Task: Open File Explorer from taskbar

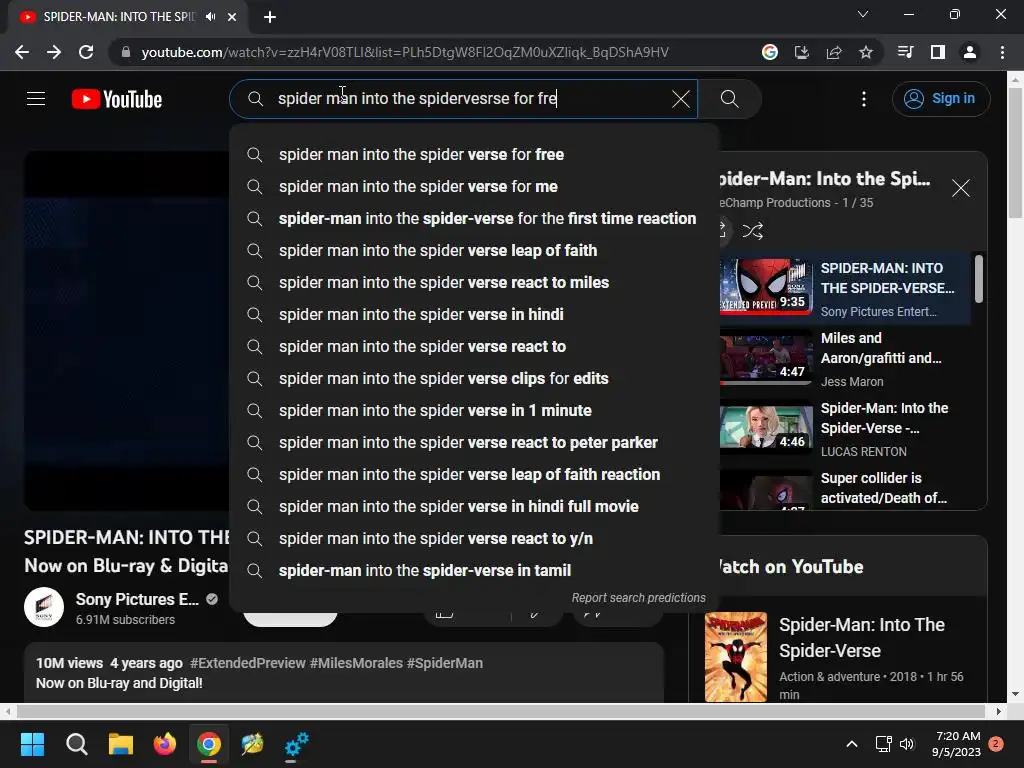Action: click(121, 744)
